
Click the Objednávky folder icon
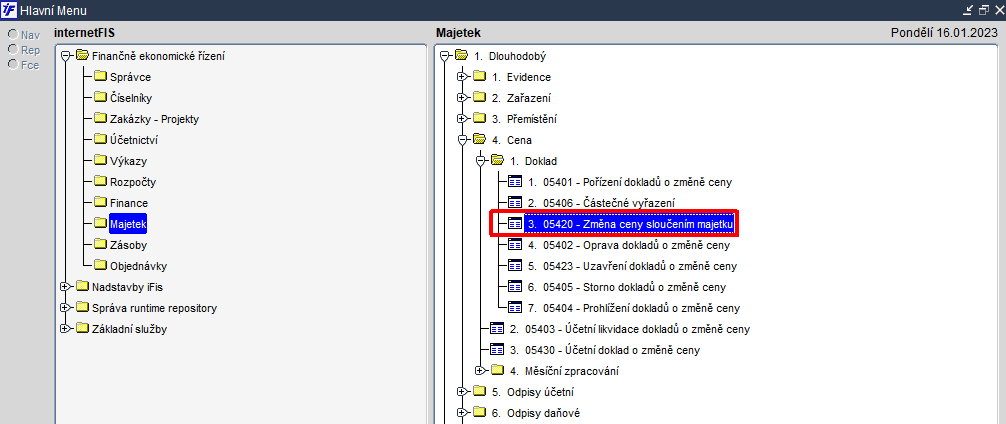pos(100,266)
